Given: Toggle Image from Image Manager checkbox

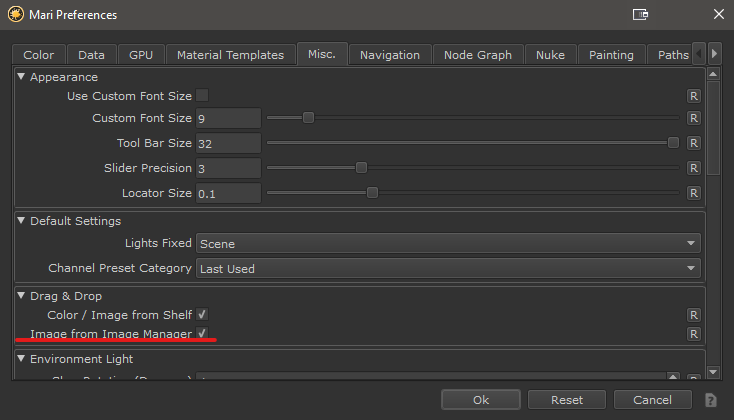Looking at the screenshot, I should tap(202, 333).
